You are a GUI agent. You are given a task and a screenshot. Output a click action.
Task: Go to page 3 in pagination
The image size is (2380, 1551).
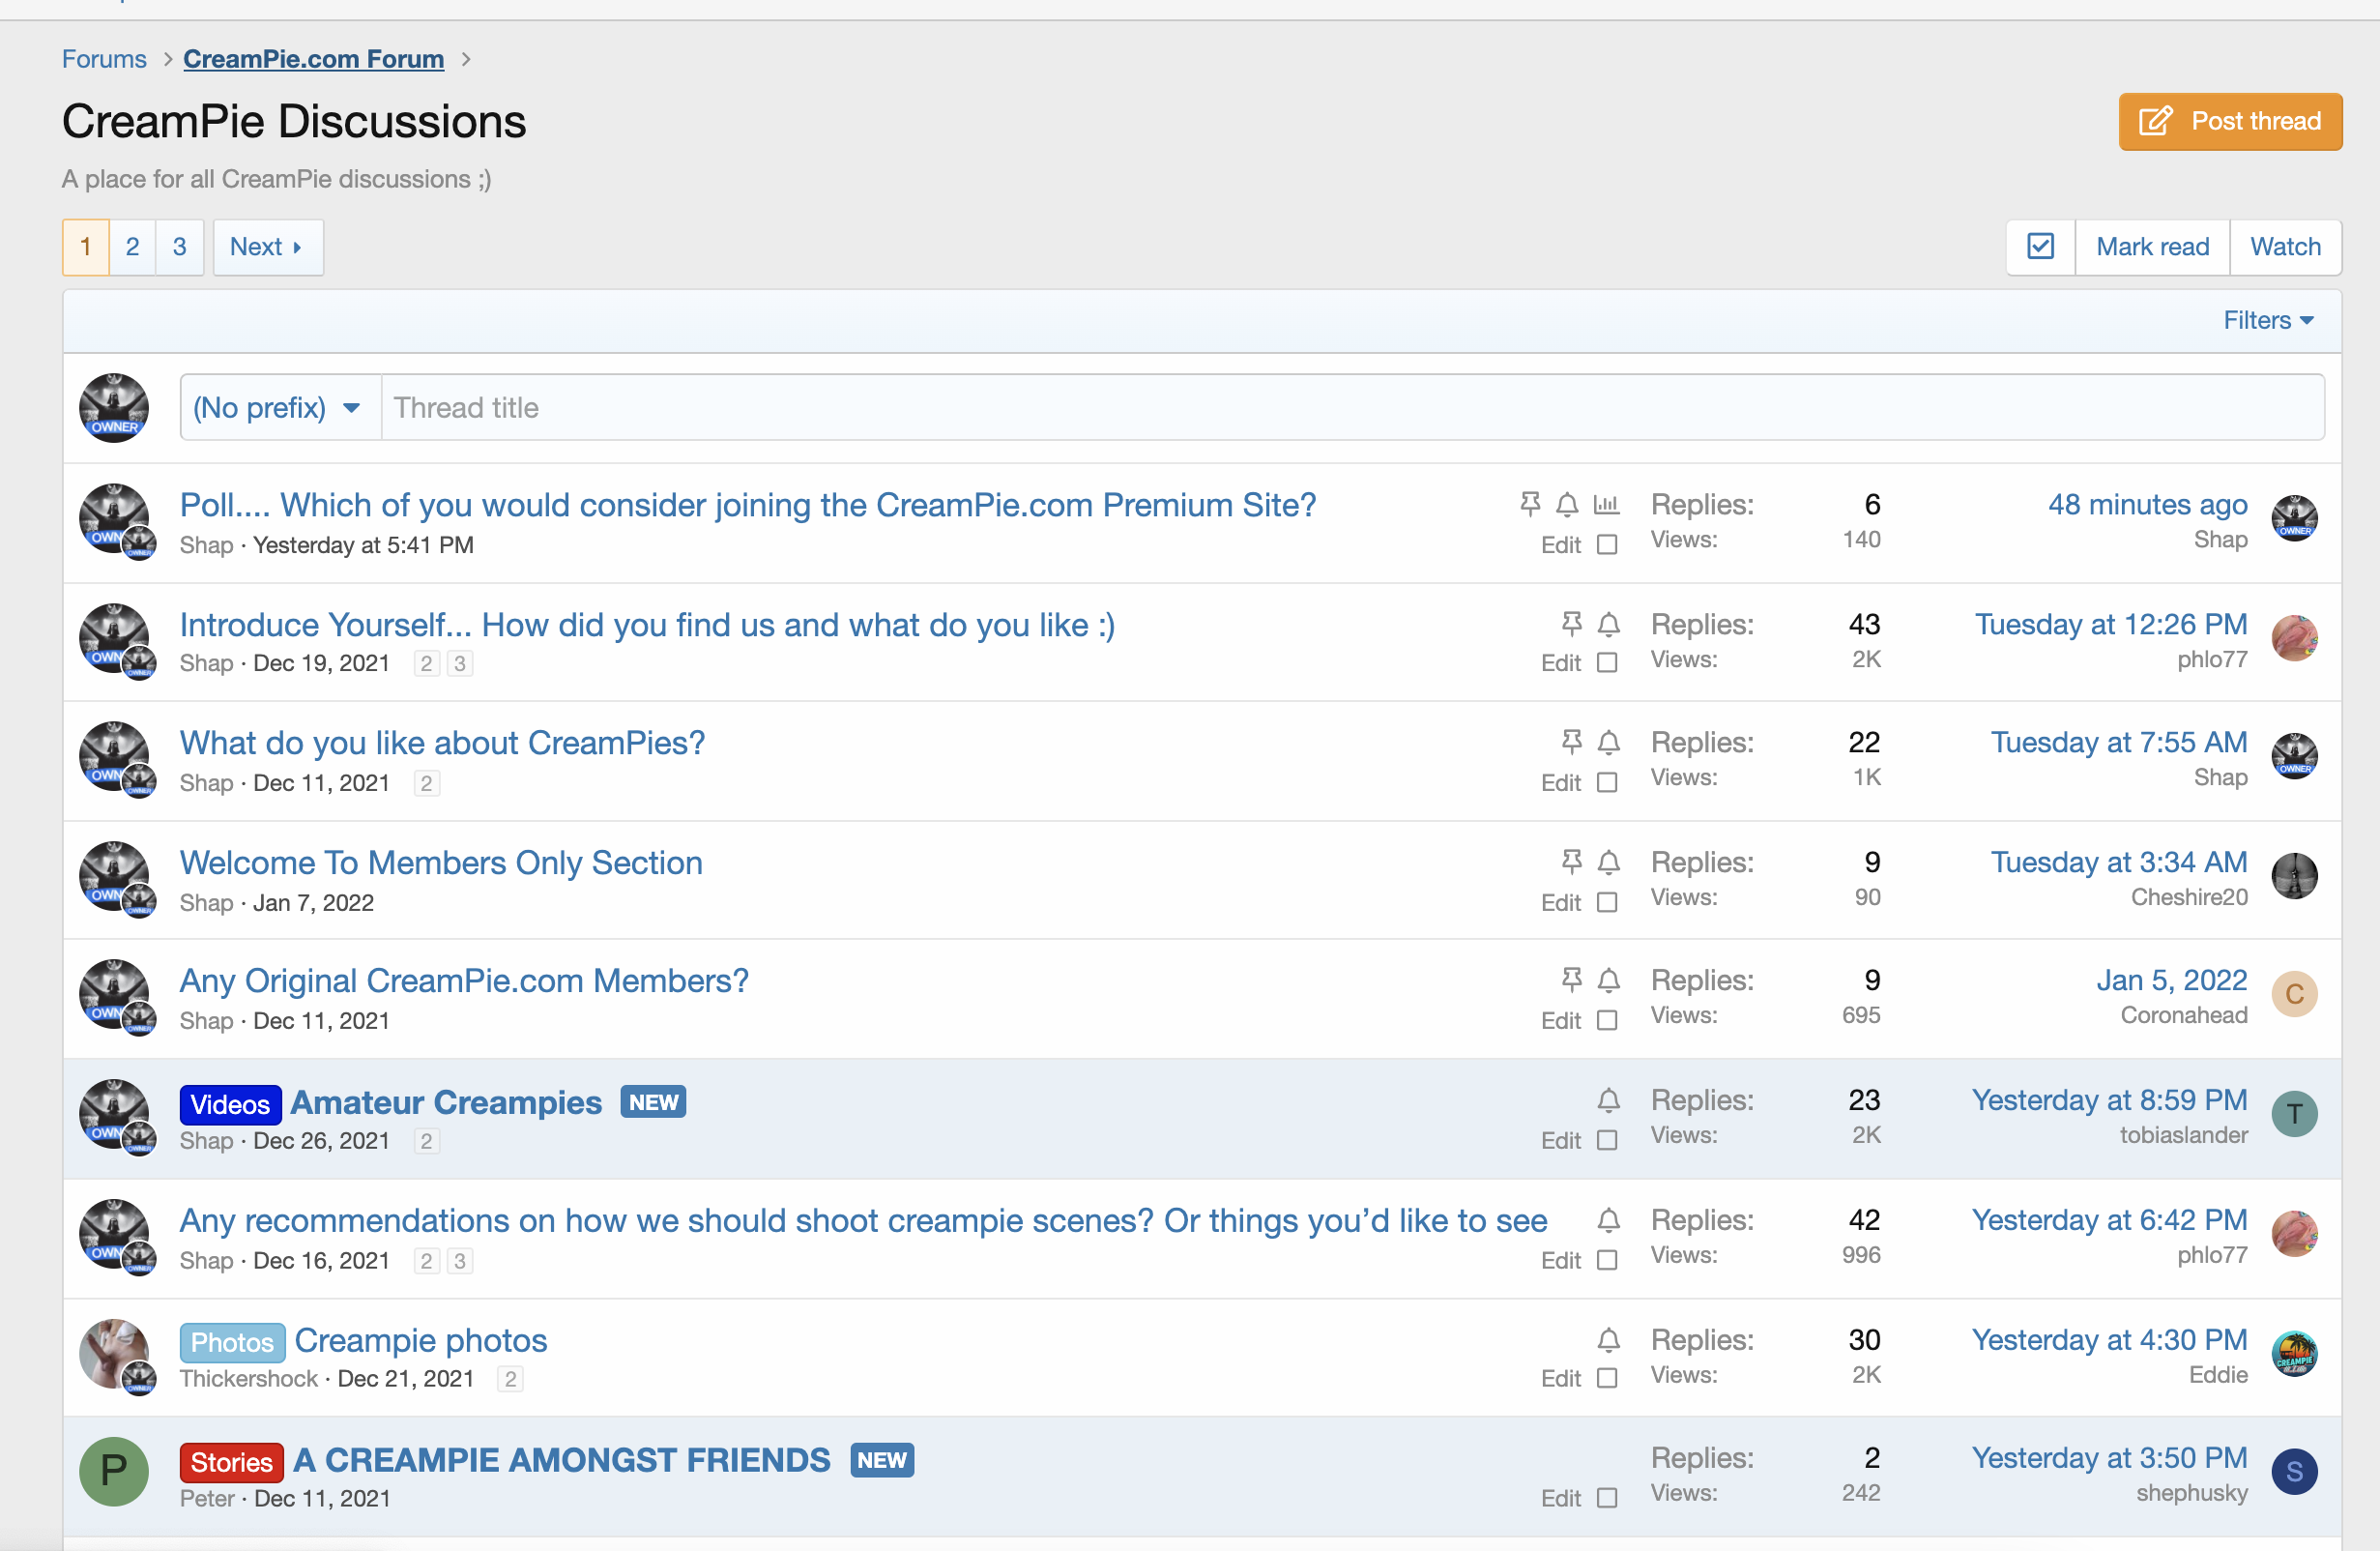180,247
